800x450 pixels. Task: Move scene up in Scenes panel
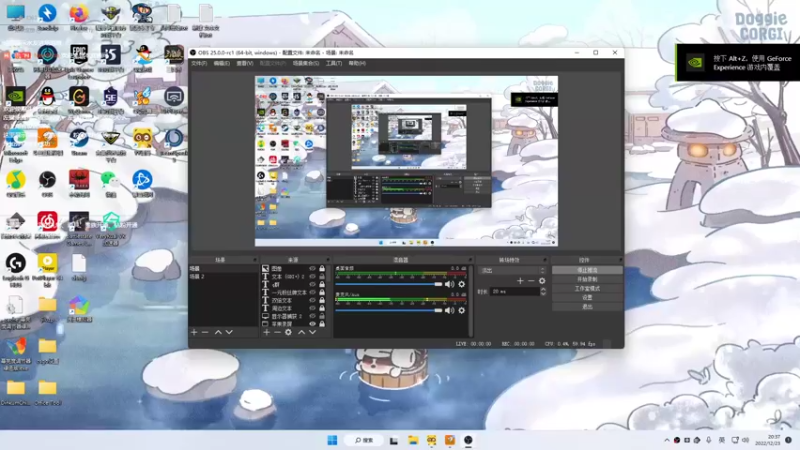coord(218,332)
